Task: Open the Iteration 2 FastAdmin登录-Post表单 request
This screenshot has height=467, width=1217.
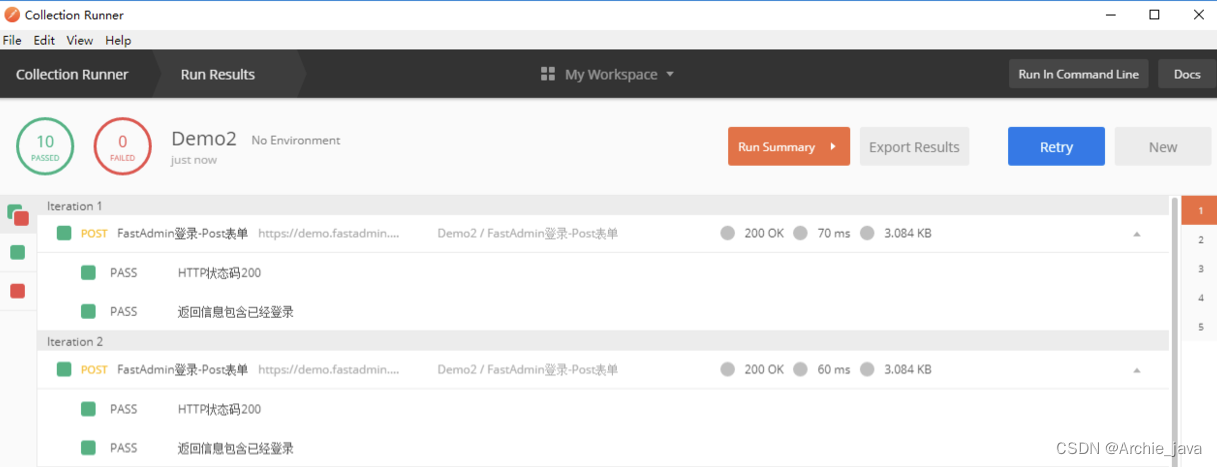Action: click(182, 369)
